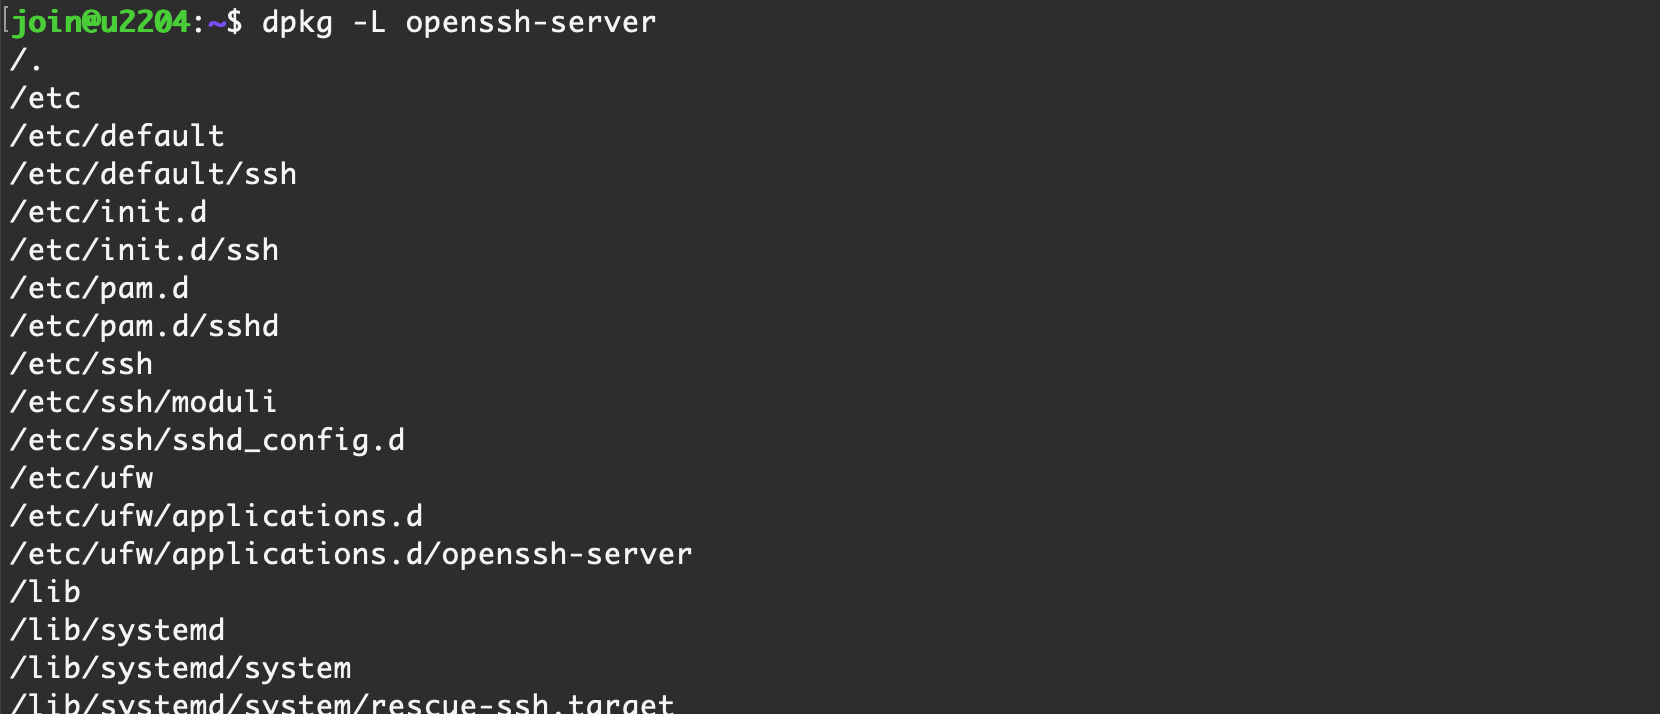Click the /etc/default/ssh path
The height and width of the screenshot is (714, 1660).
[153, 174]
